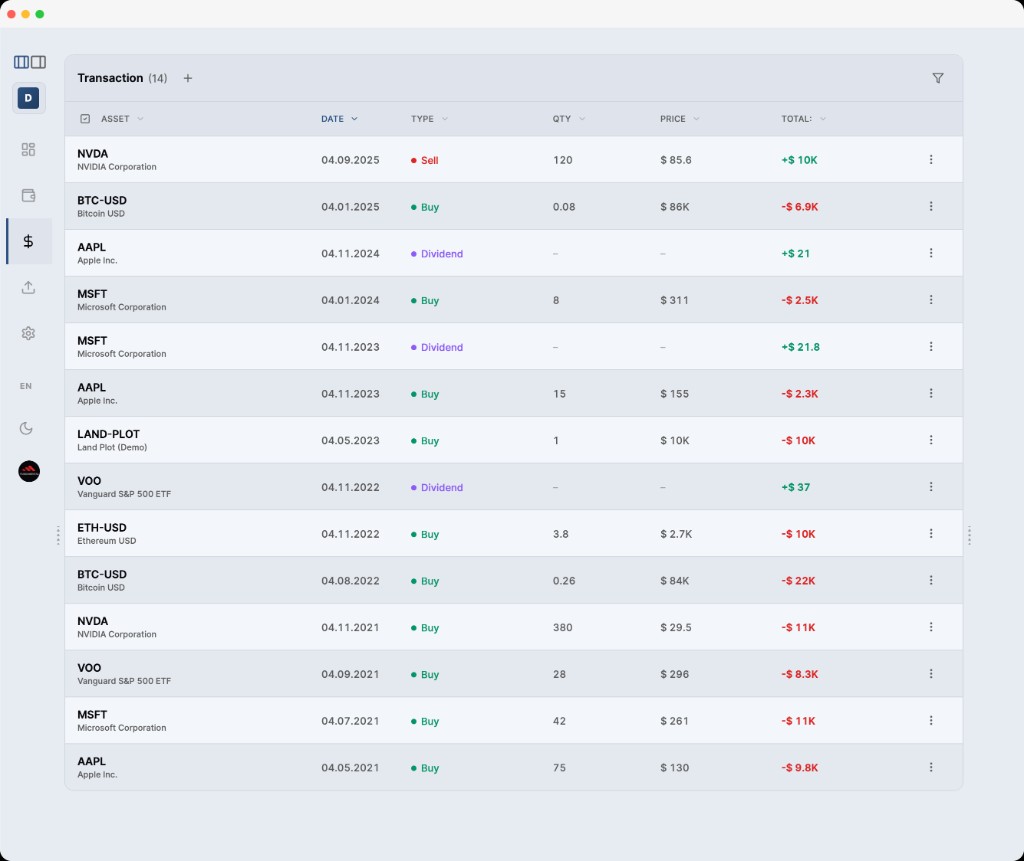Open the settings gear icon
This screenshot has height=861, width=1024.
(x=28, y=333)
